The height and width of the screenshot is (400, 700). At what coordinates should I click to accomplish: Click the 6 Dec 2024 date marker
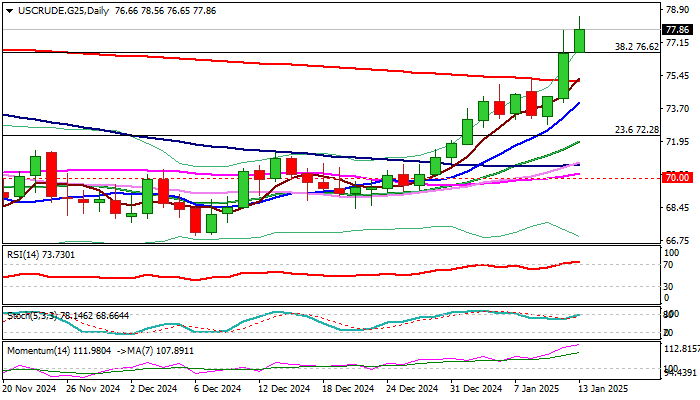click(x=218, y=389)
